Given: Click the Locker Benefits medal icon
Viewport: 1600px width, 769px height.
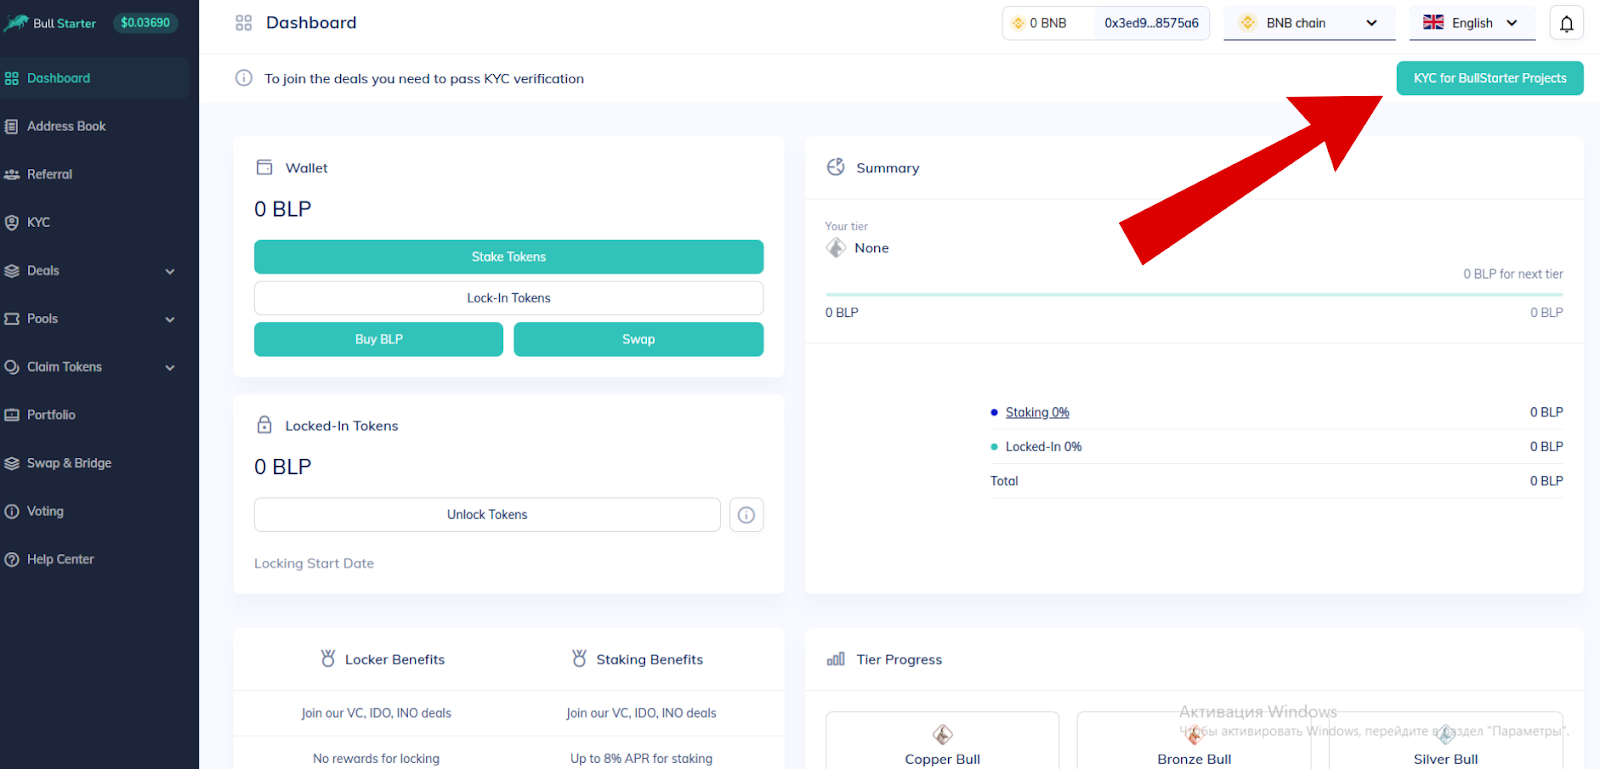Looking at the screenshot, I should (x=328, y=658).
